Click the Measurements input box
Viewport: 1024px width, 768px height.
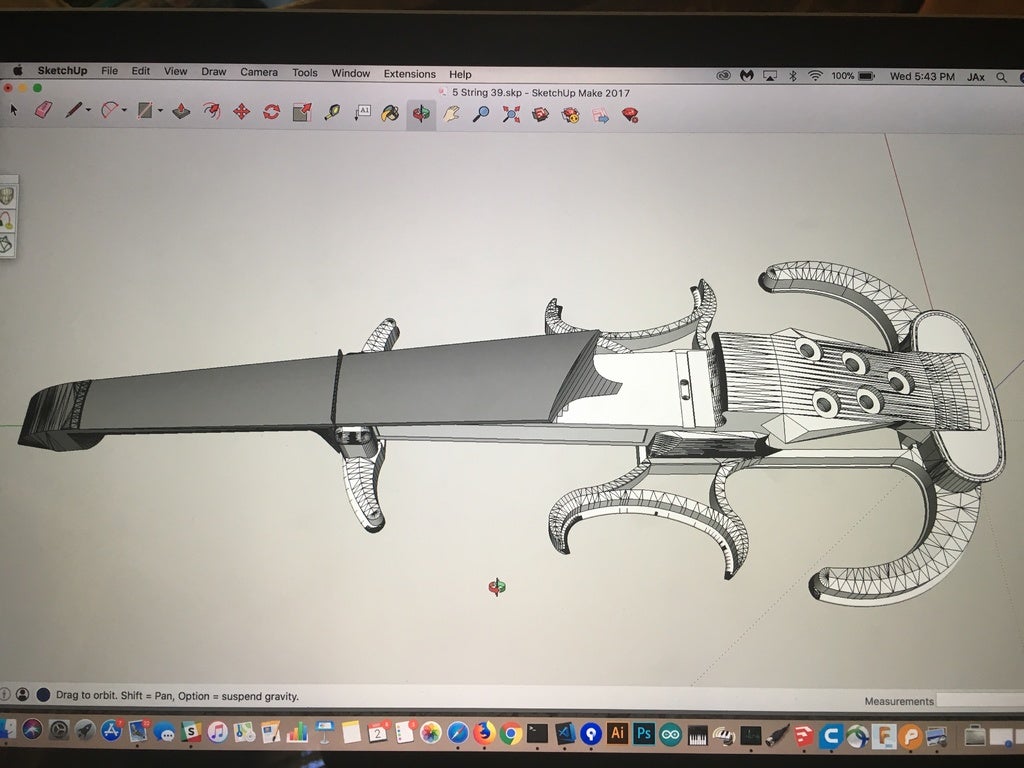(980, 701)
